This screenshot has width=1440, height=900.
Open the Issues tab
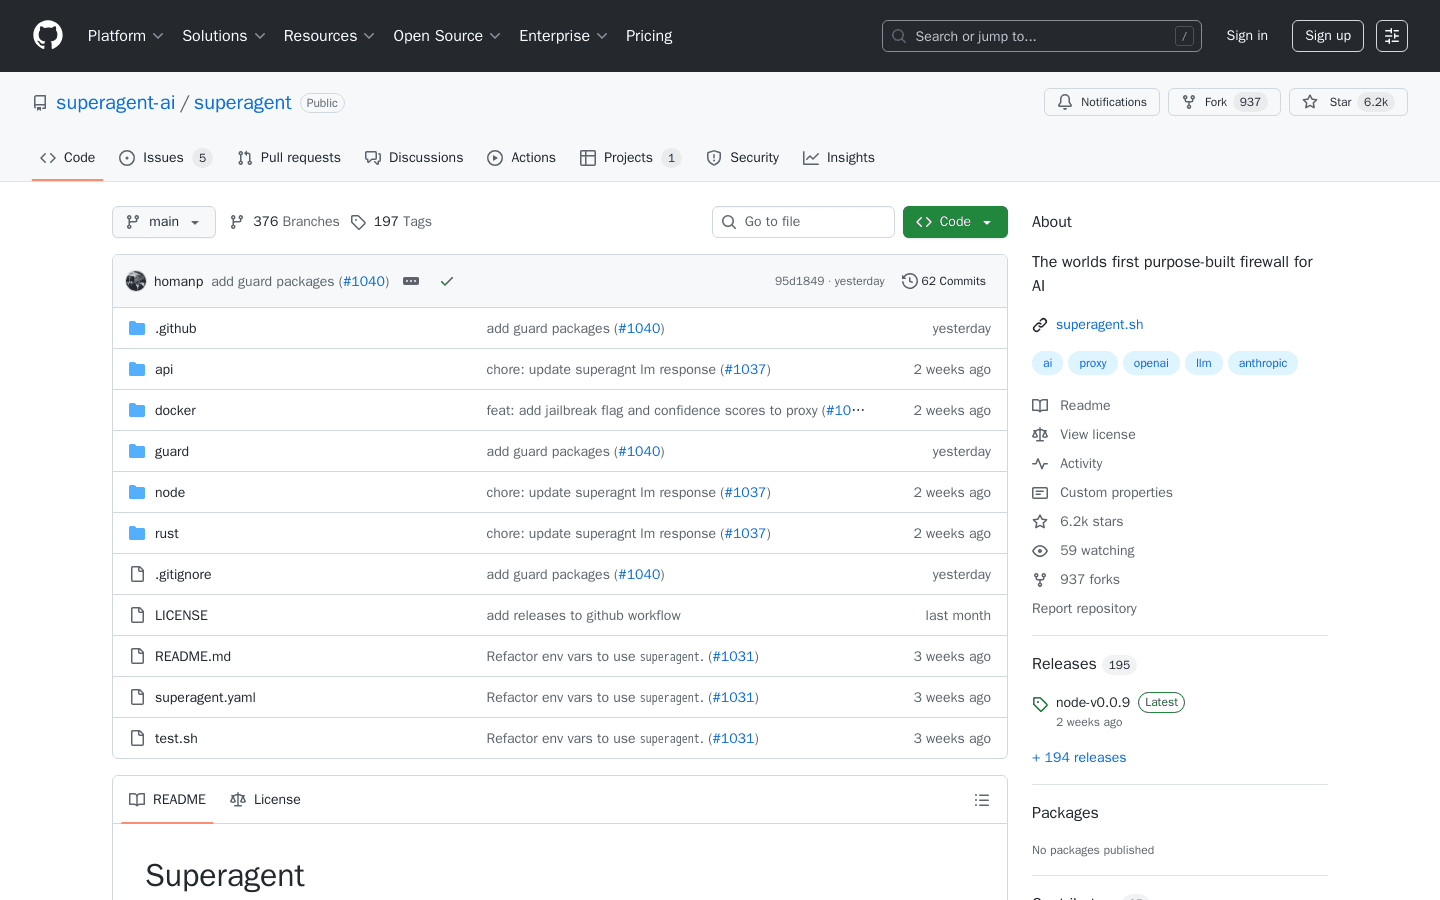[165, 158]
